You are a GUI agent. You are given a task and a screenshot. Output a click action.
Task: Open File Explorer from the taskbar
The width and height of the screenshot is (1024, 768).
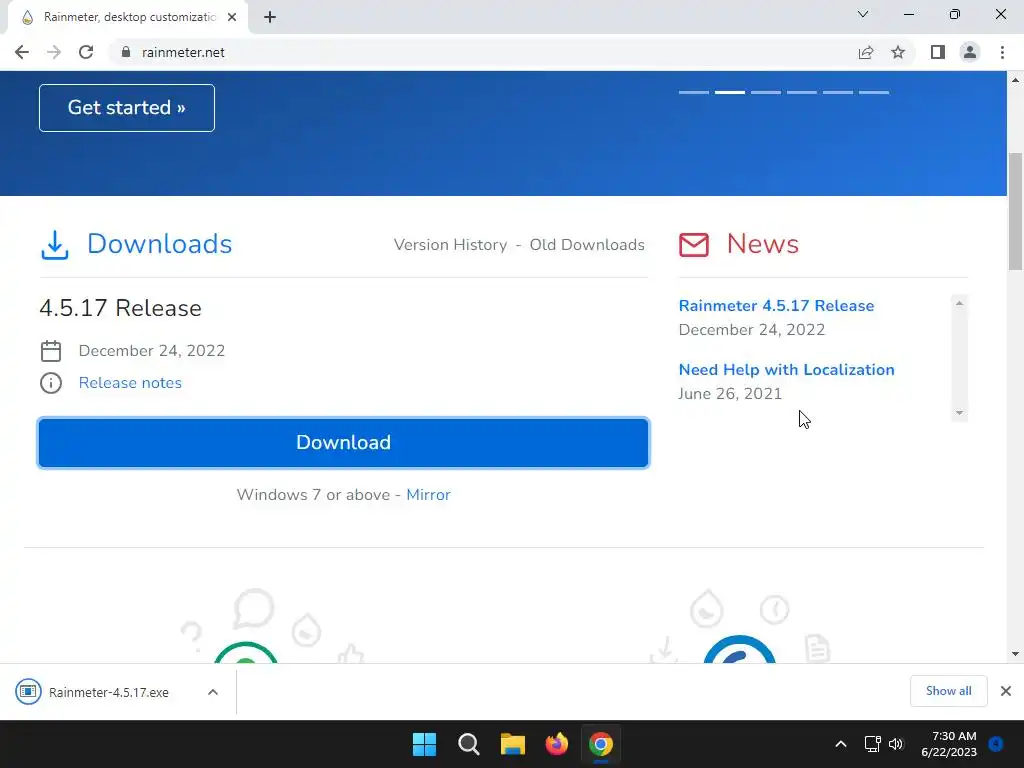[x=513, y=744]
